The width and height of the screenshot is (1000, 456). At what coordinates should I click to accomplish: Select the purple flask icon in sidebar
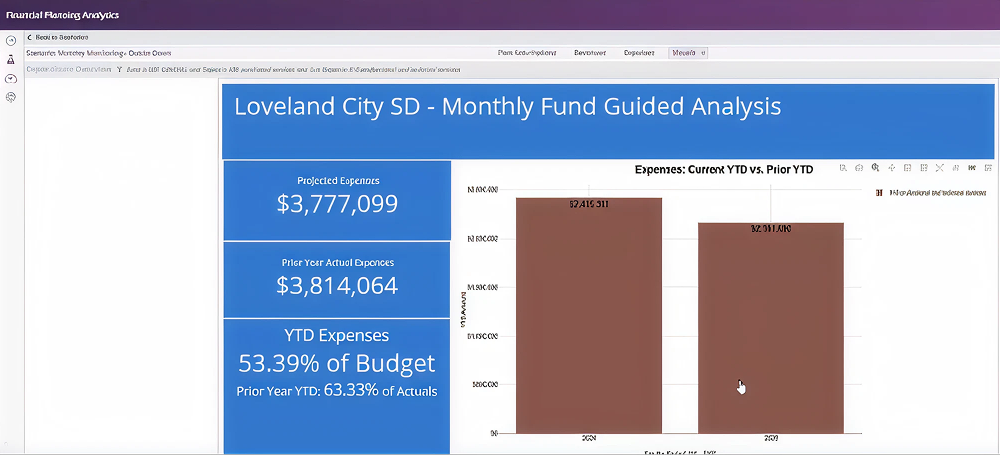(x=11, y=59)
